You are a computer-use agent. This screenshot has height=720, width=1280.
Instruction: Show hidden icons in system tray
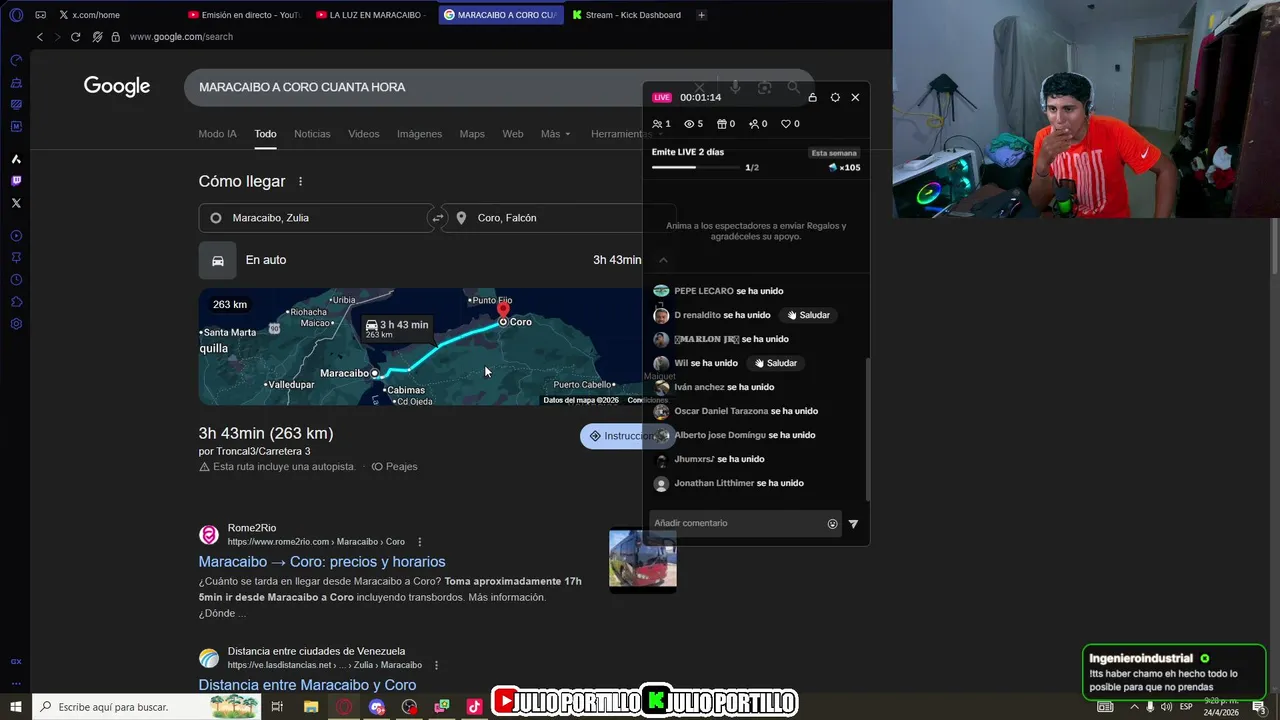point(1134,707)
